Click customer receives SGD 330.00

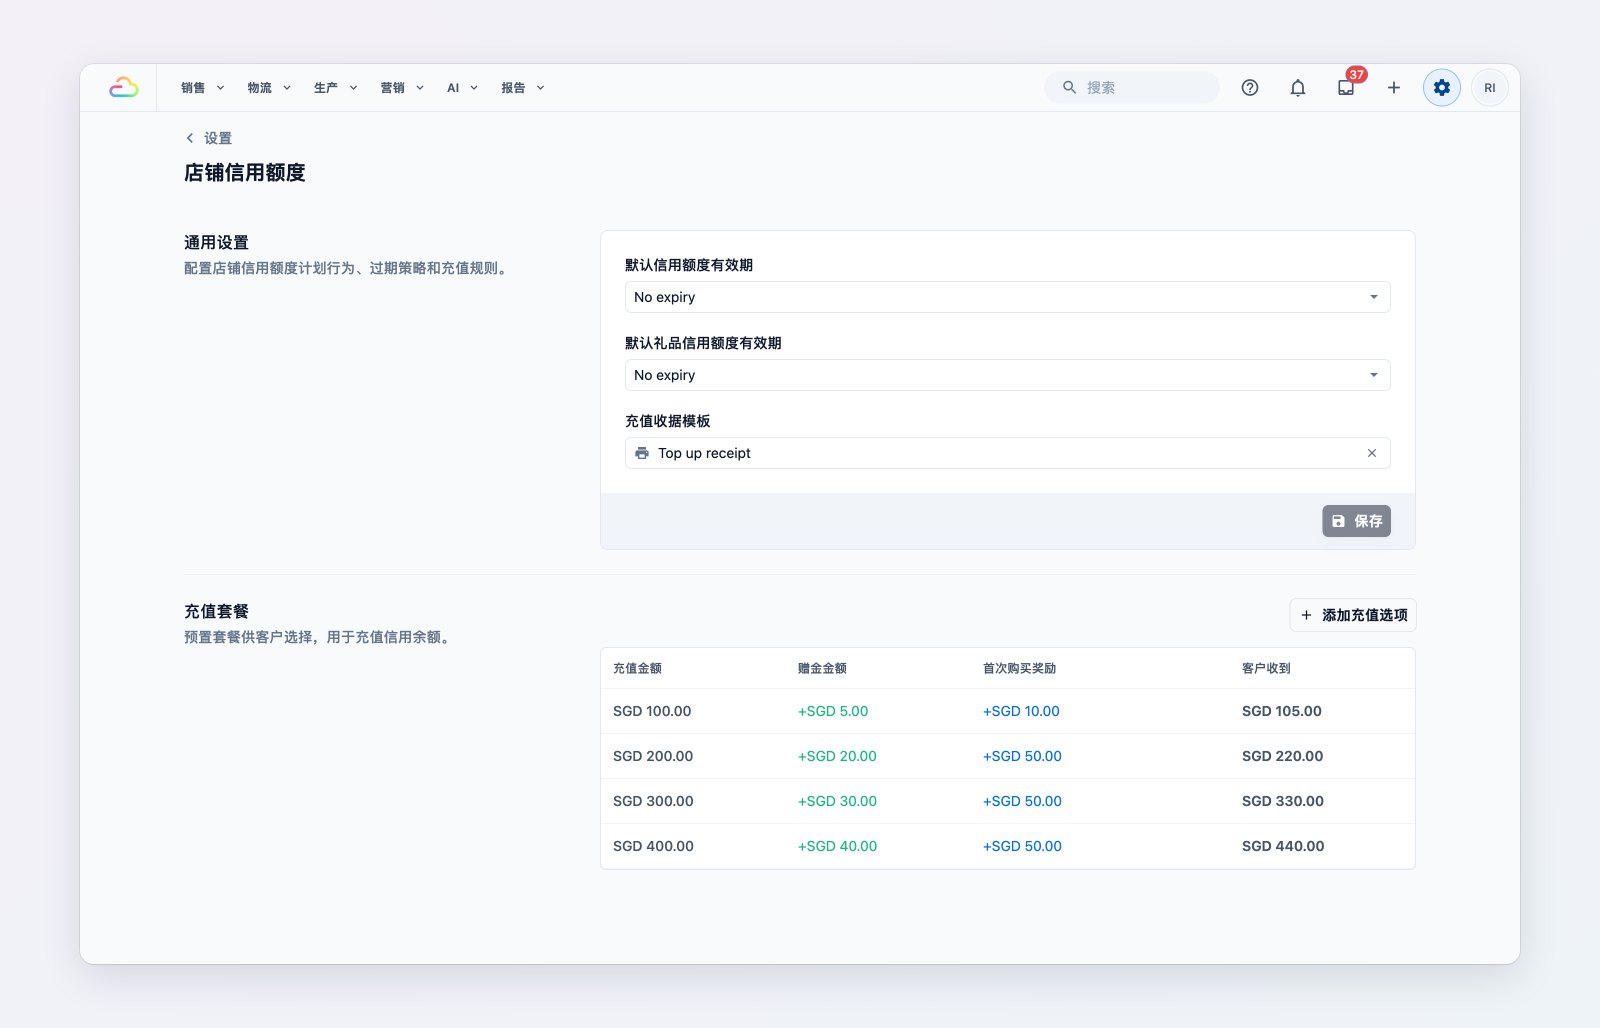coord(1283,801)
